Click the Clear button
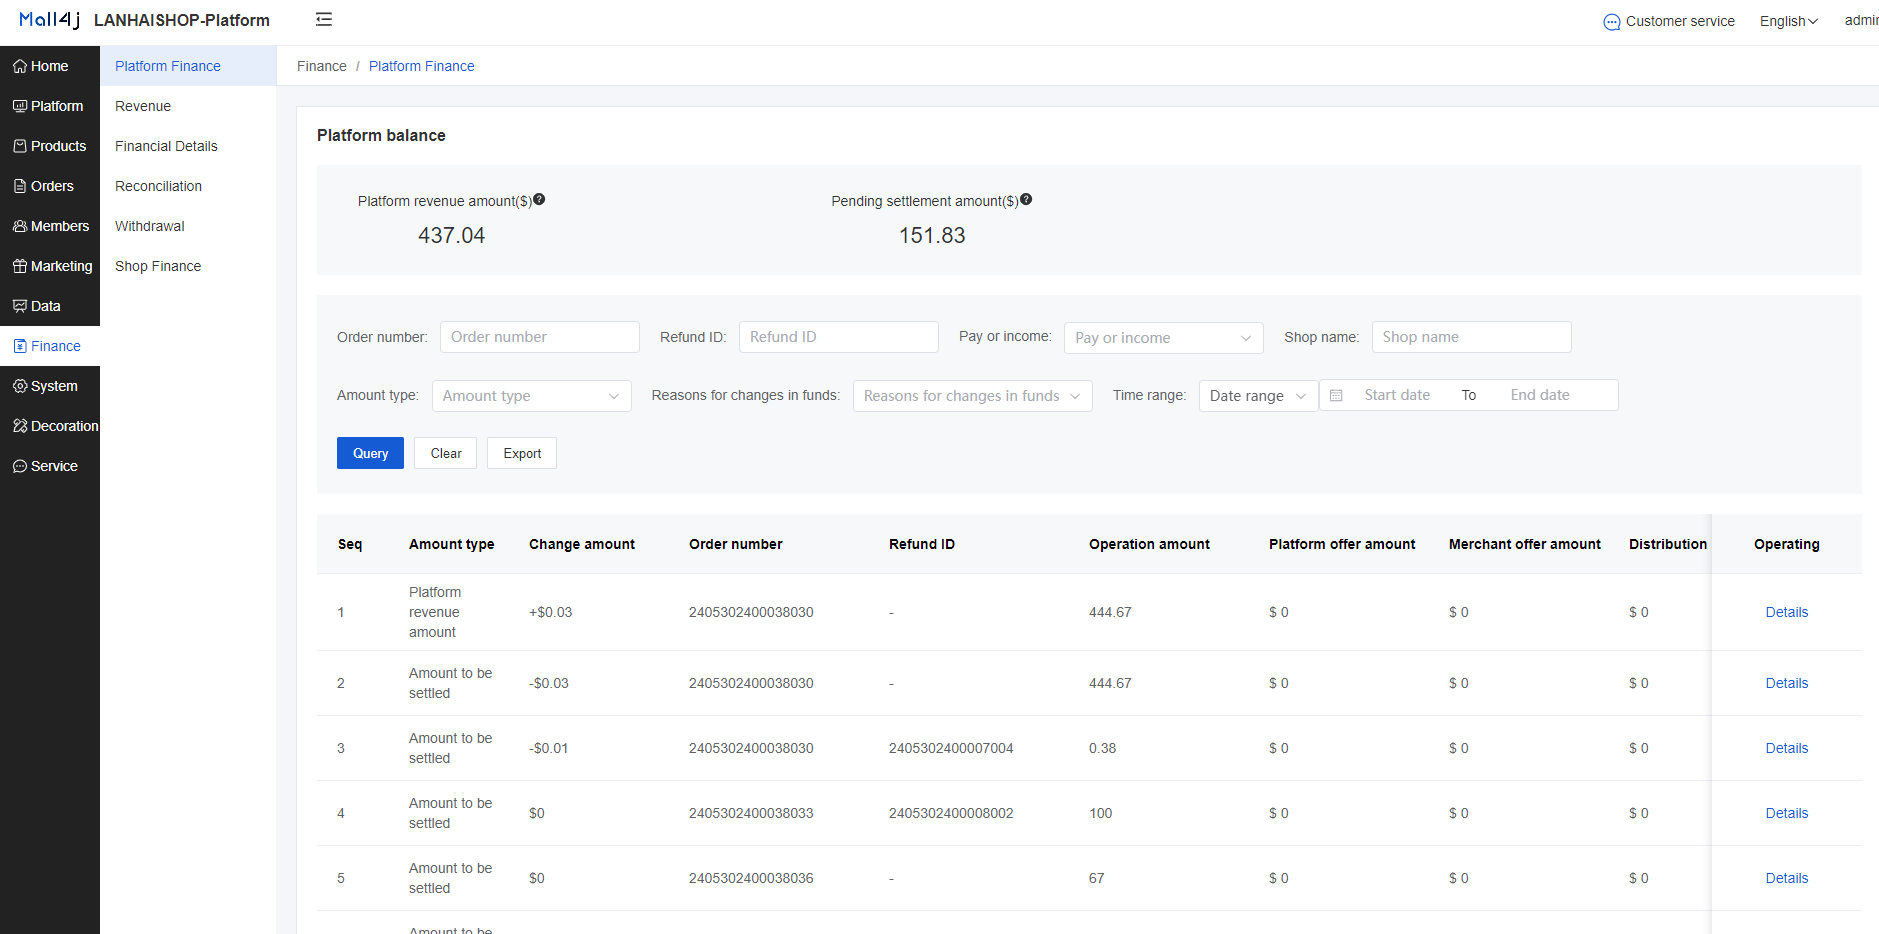Viewport: 1879px width, 934px height. coord(446,453)
